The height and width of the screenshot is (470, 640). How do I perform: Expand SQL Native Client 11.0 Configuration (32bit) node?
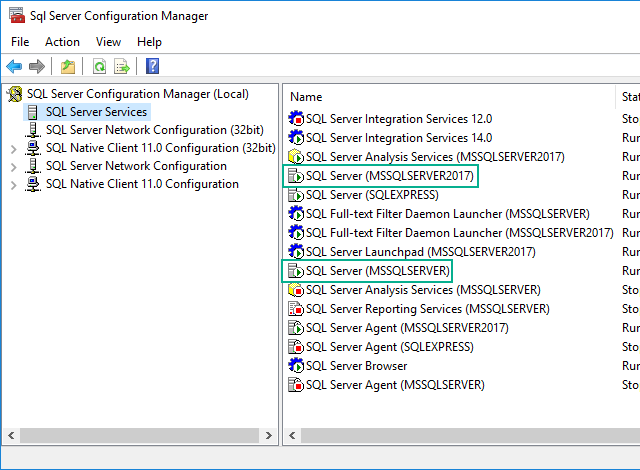(13, 149)
